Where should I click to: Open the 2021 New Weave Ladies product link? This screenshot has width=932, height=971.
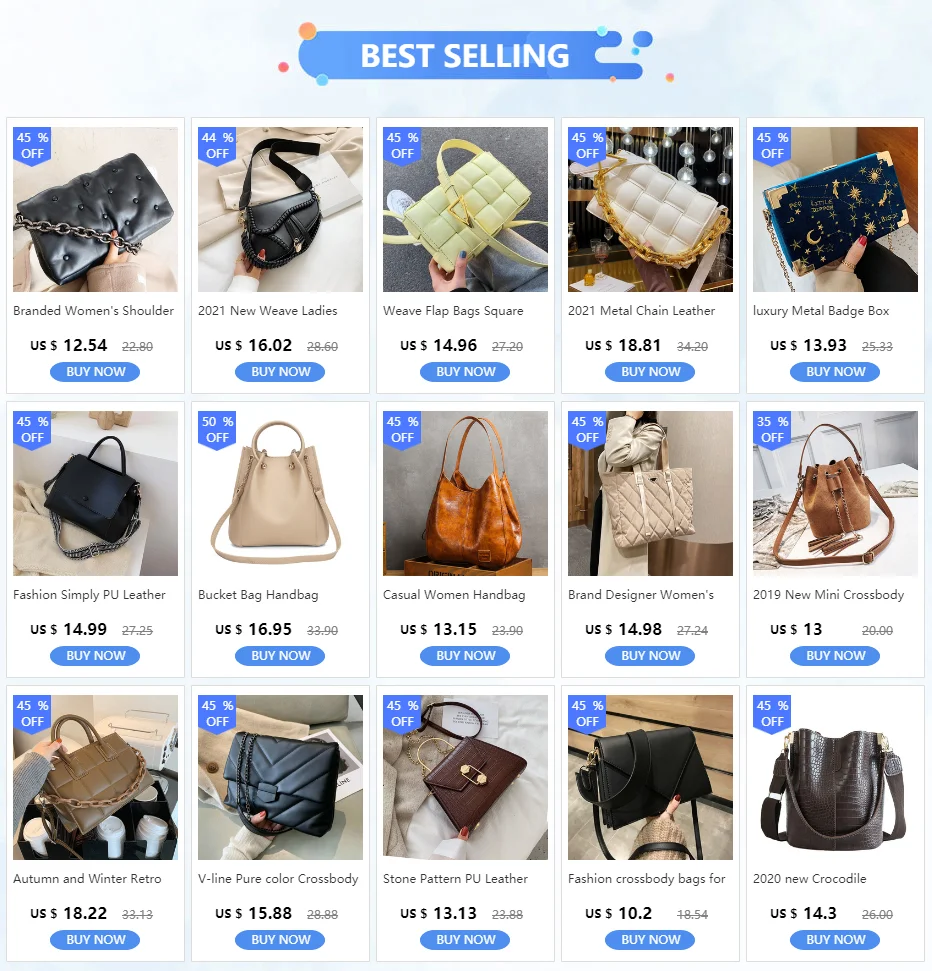pyautogui.click(x=268, y=311)
